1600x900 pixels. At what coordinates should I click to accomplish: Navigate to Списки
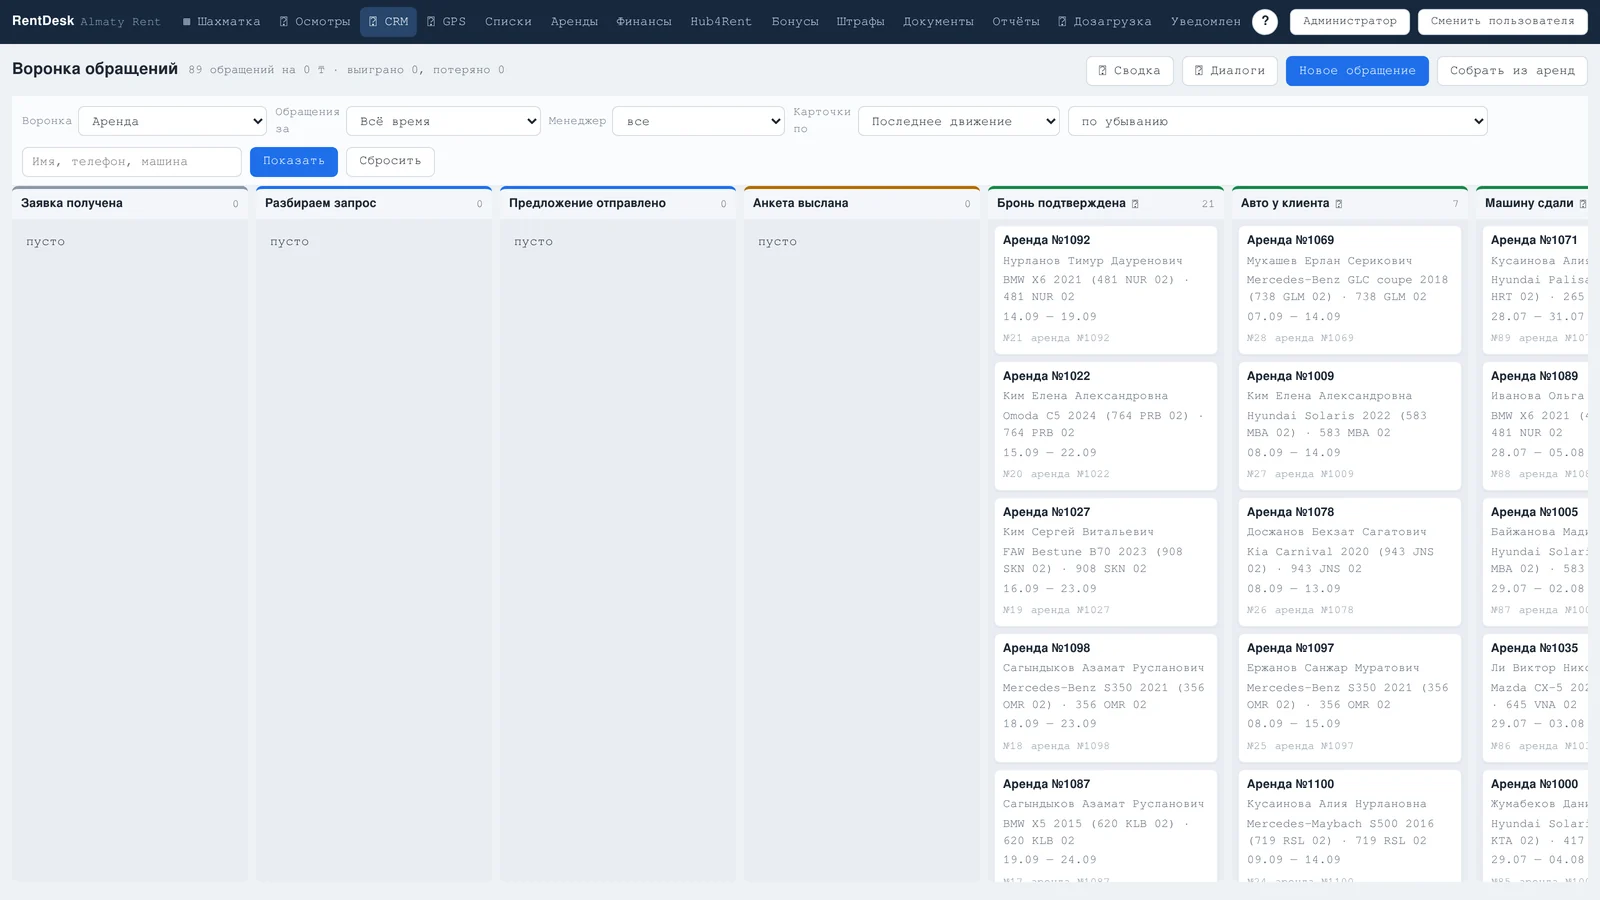point(508,21)
